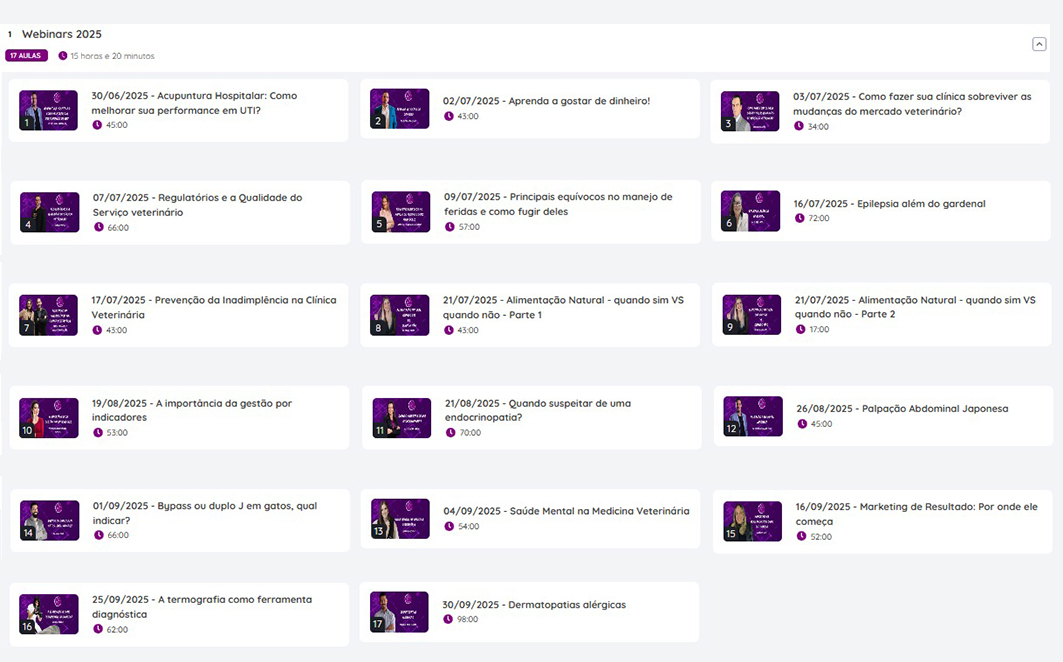
Task: Click clock icon of 57:00 feridas lesson
Action: [449, 227]
